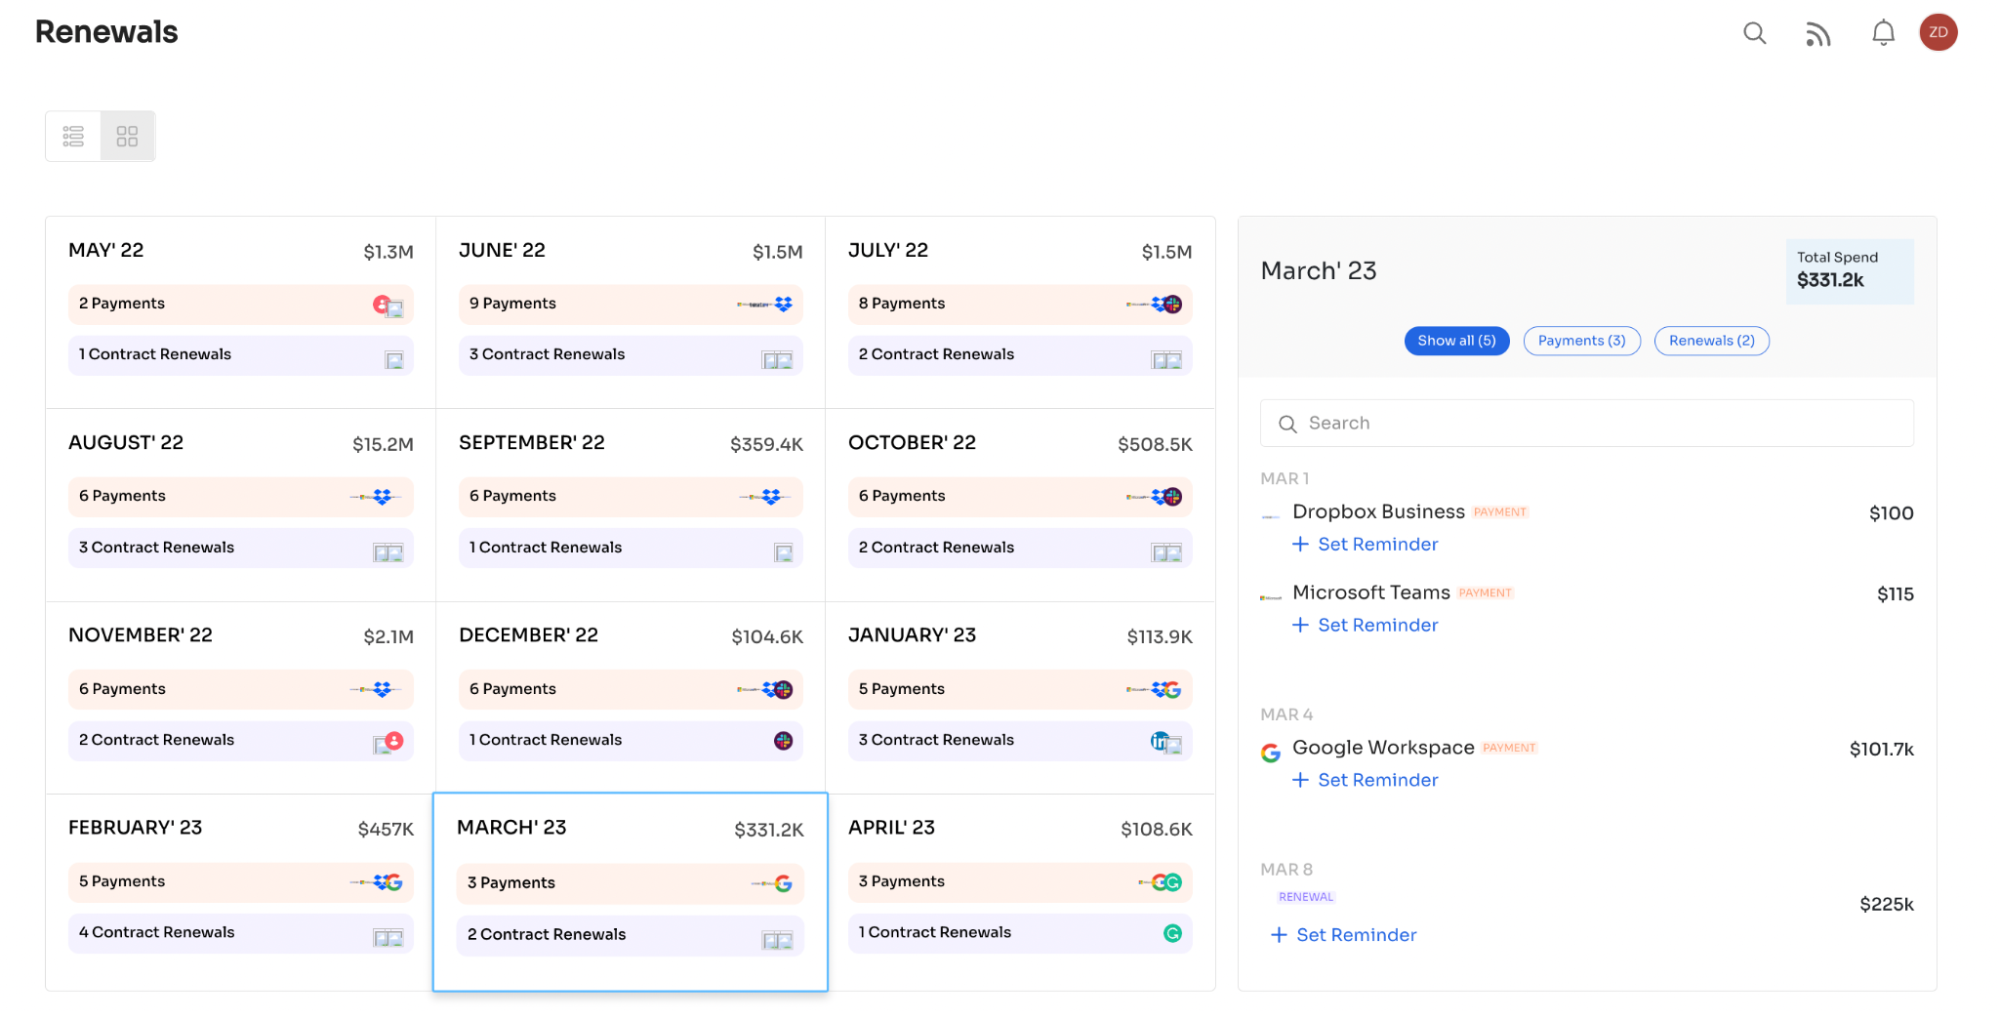
Task: Set Reminder for the MAR 8 renewal
Action: (x=1343, y=935)
